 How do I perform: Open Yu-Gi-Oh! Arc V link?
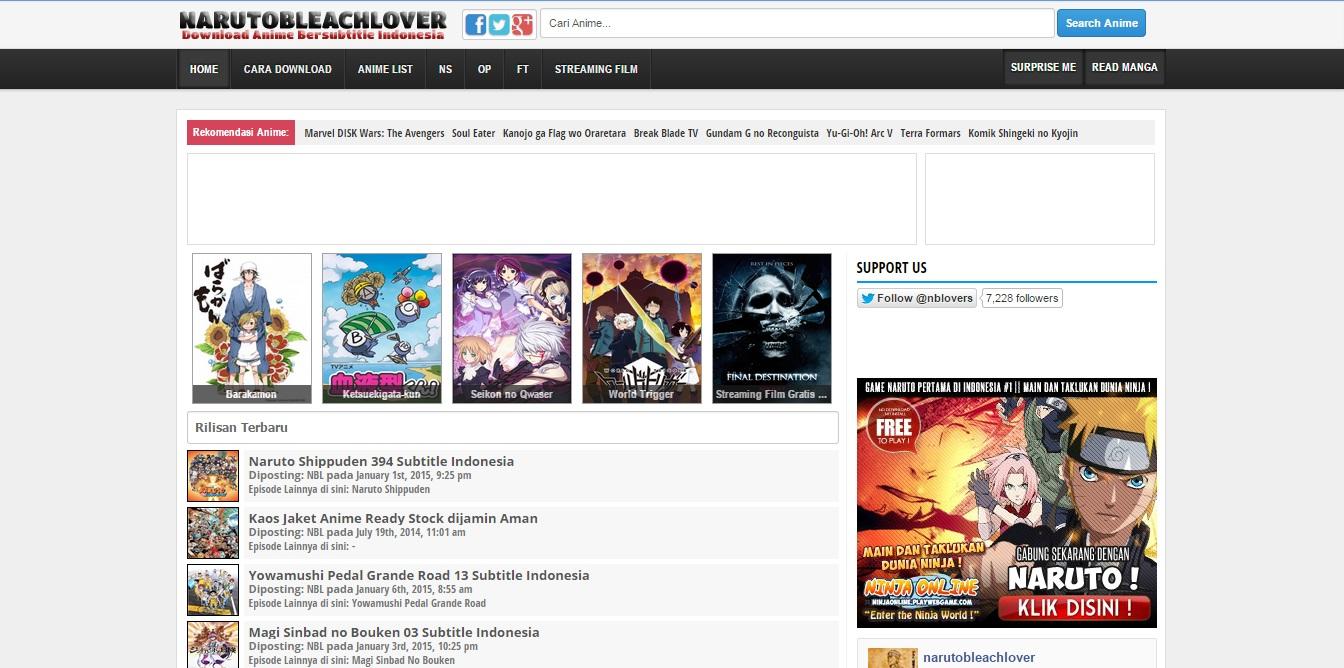coord(860,133)
